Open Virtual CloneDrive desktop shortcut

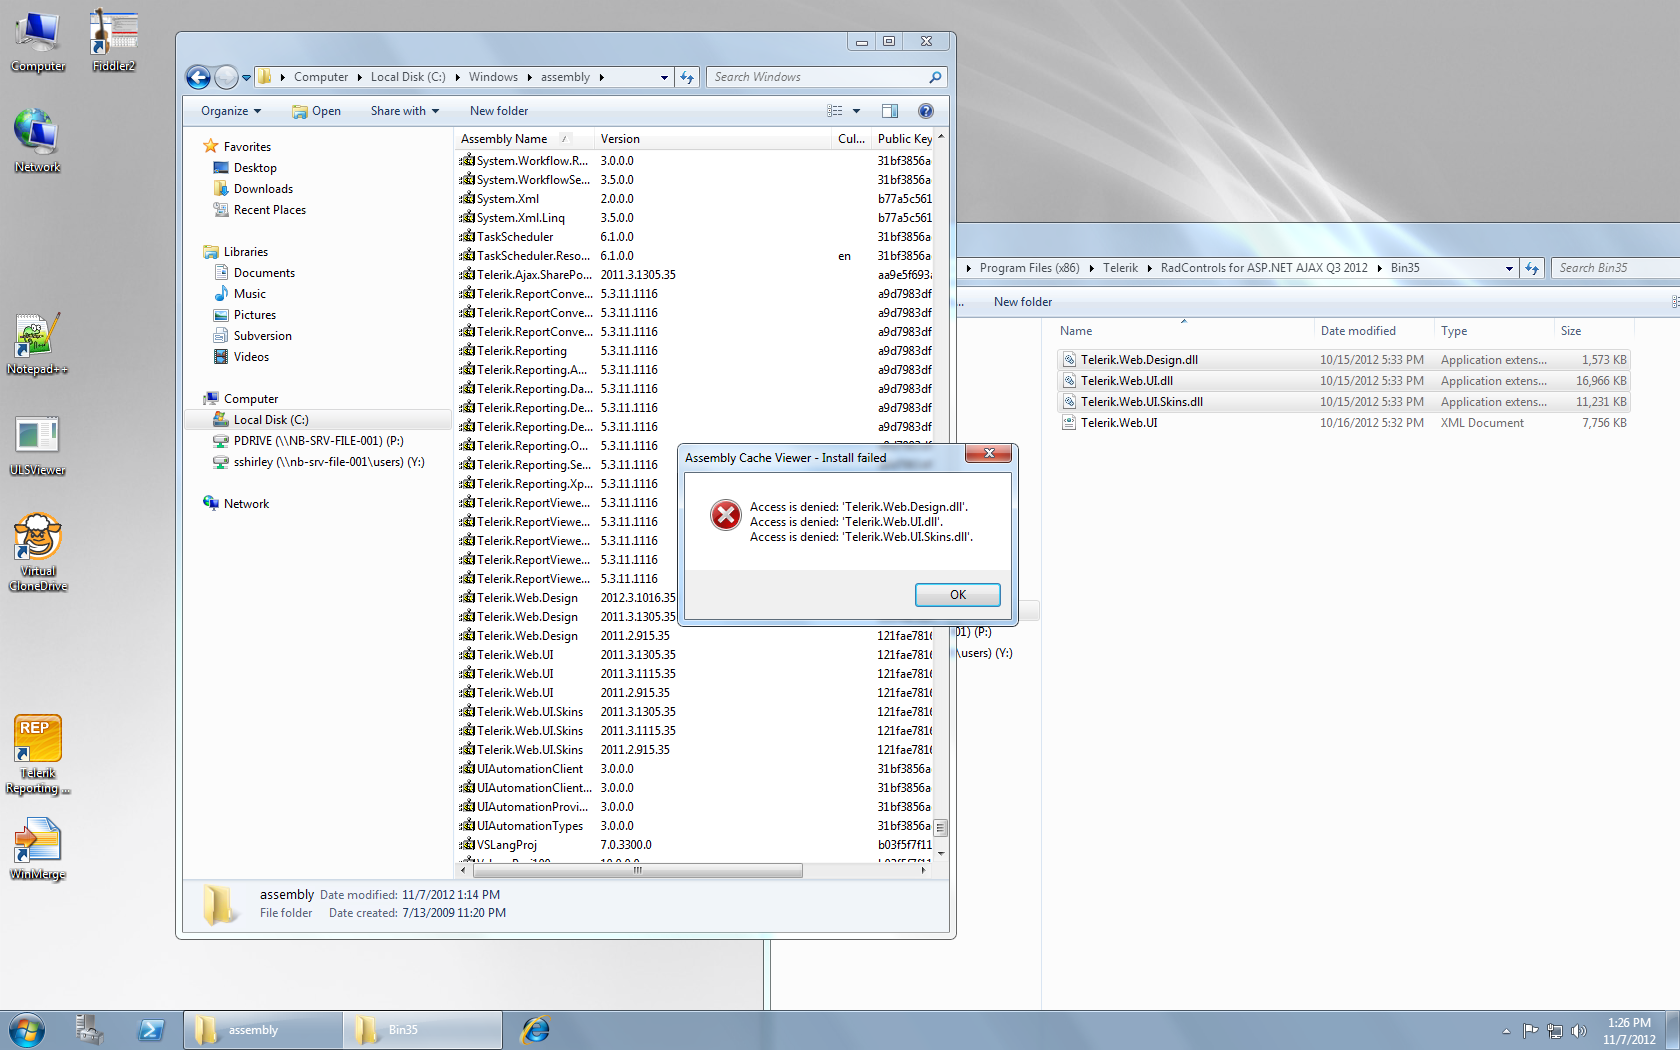(38, 553)
